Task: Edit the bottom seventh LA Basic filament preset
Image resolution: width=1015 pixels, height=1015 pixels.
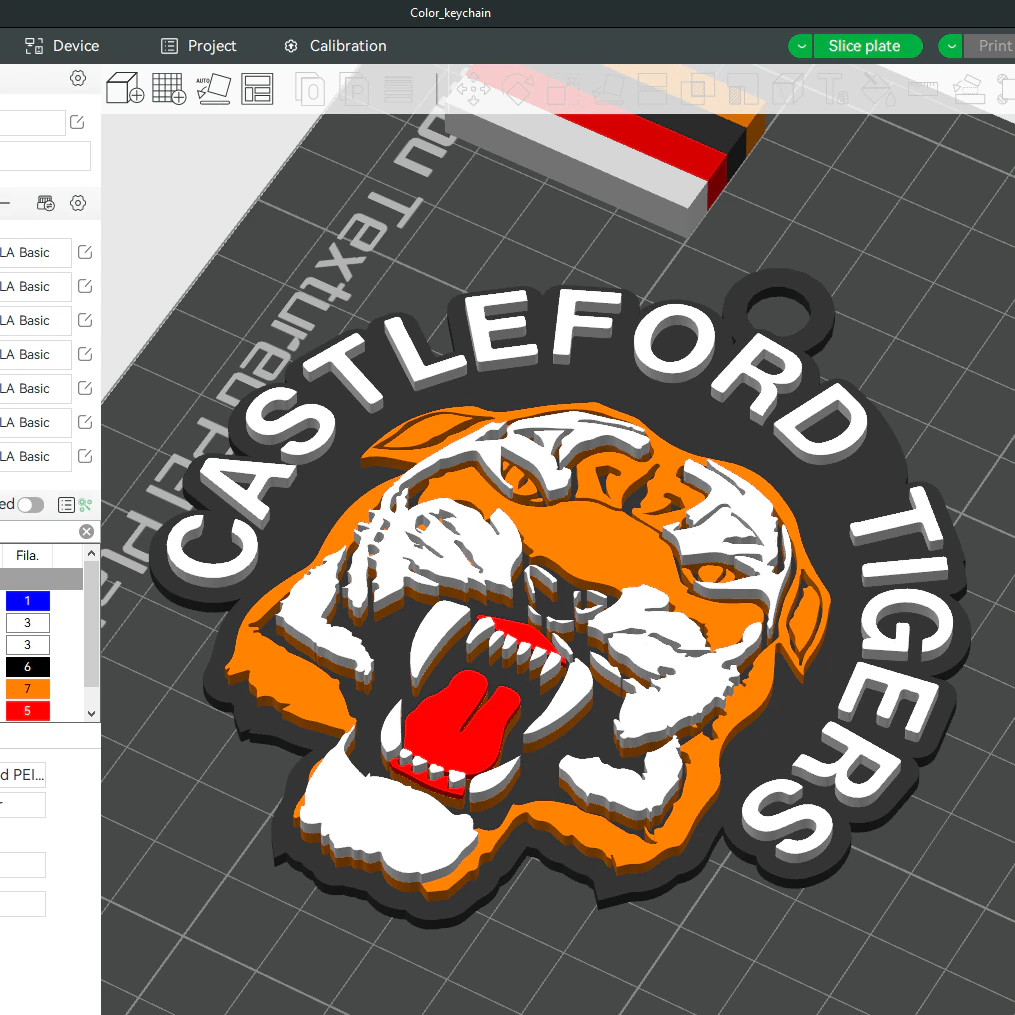Action: coord(85,456)
